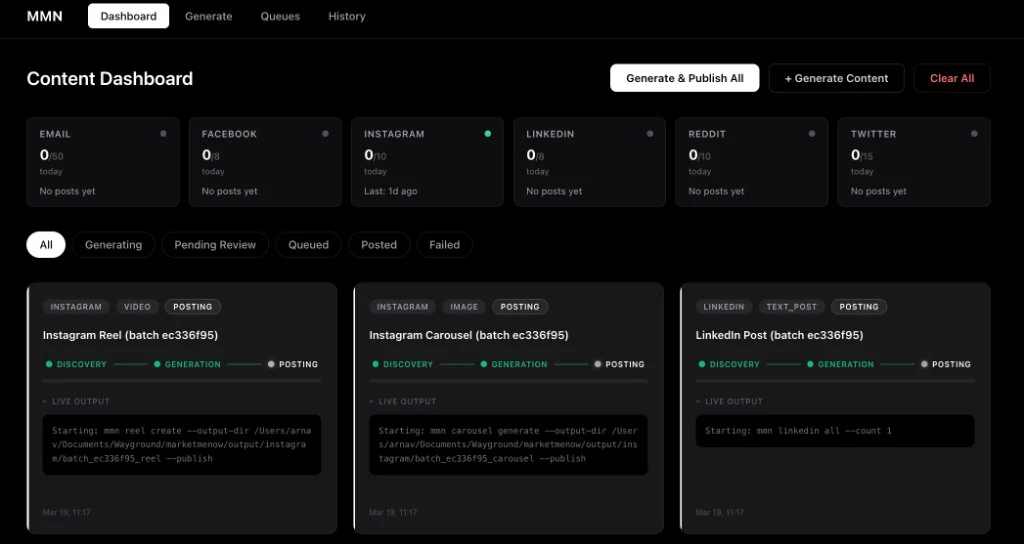
Task: Switch to the Dashboard tab
Action: (x=129, y=16)
